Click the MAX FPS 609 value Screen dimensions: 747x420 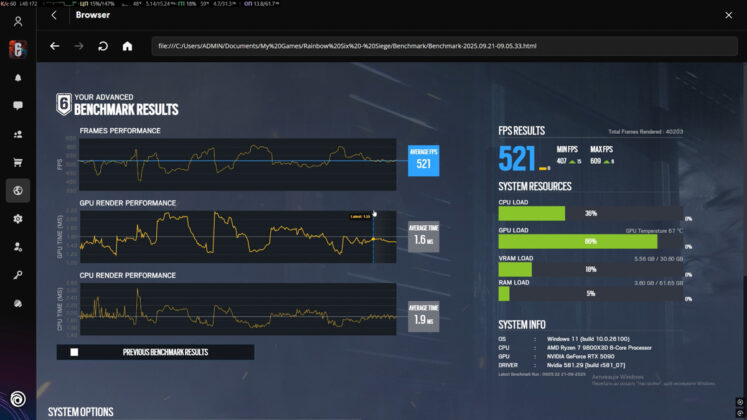click(x=596, y=161)
